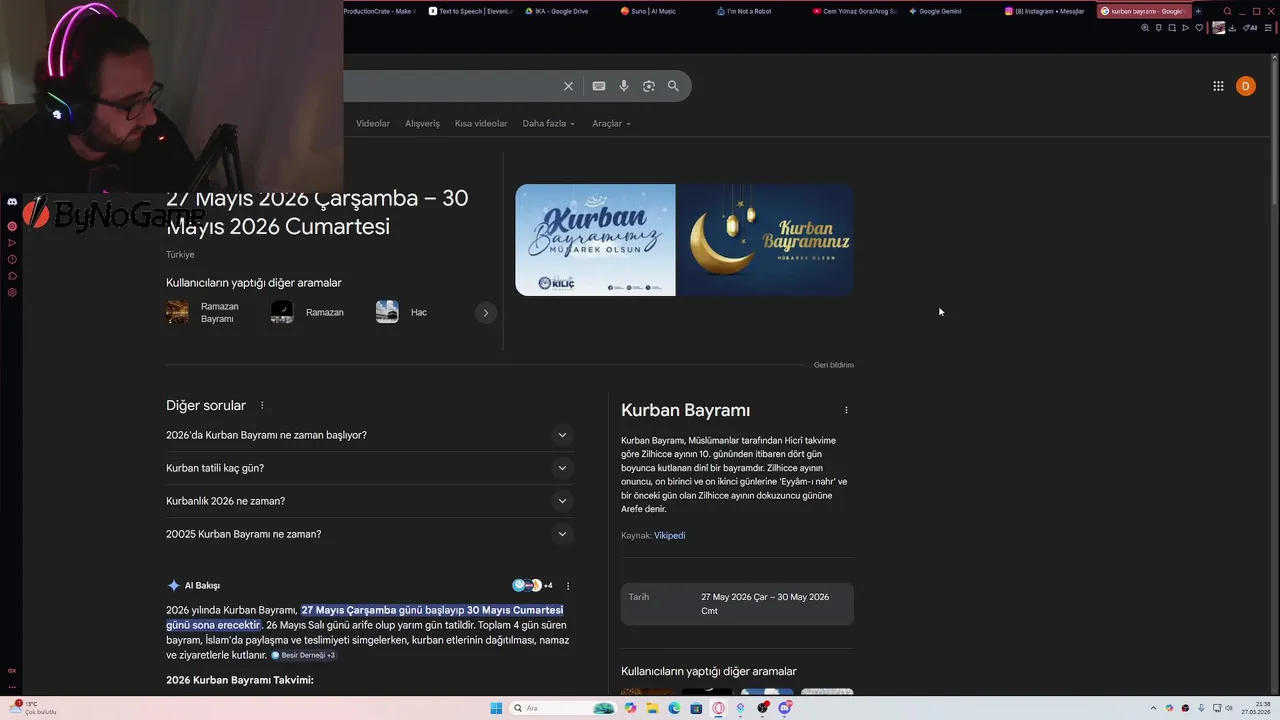This screenshot has width=1280, height=720.
Task: Switch to the Videolar search tab
Action: (373, 124)
